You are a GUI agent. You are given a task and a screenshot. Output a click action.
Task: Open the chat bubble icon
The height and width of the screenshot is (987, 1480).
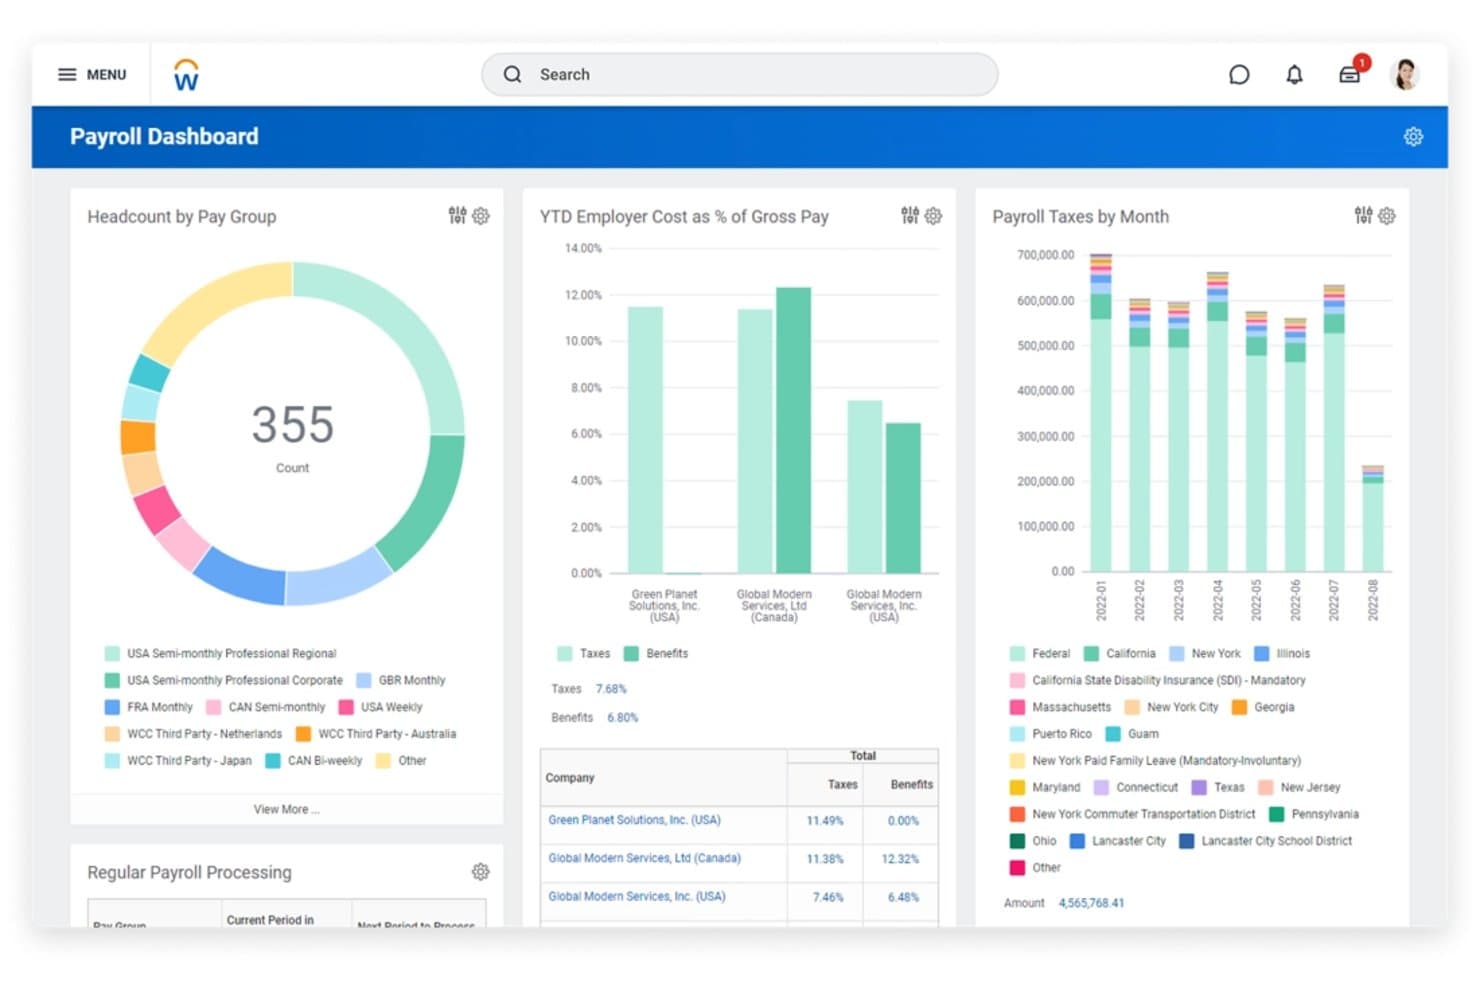point(1239,75)
